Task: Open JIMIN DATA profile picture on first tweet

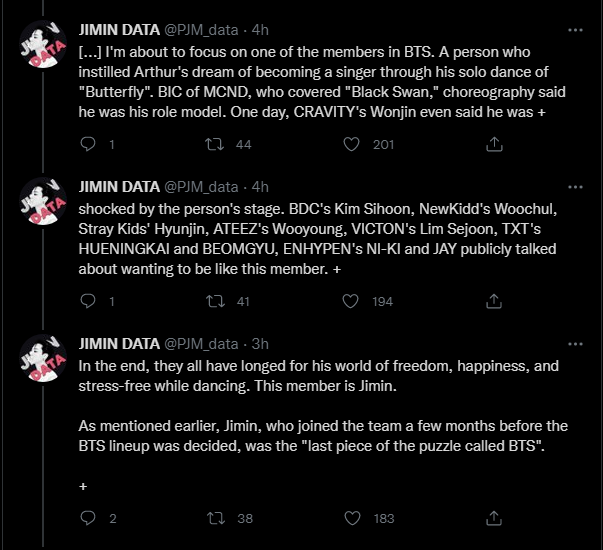Action: (43, 44)
